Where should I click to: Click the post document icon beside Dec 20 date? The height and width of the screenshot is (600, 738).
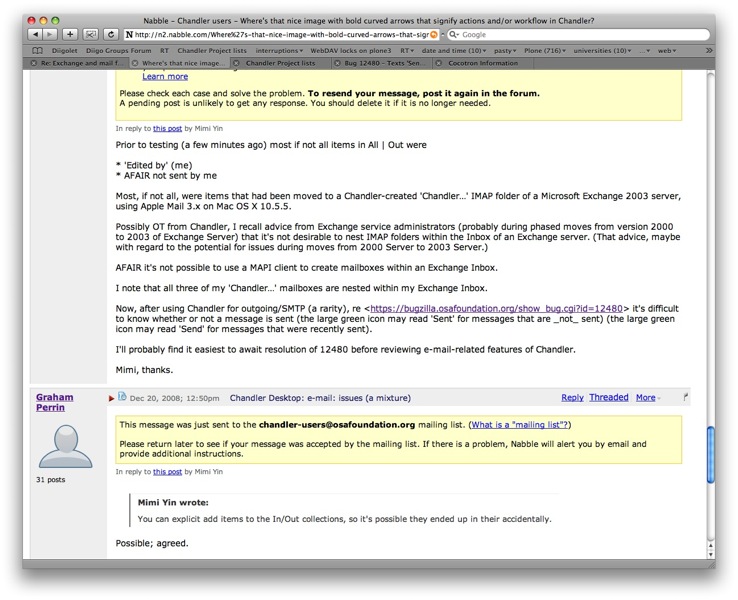pyautogui.click(x=122, y=397)
